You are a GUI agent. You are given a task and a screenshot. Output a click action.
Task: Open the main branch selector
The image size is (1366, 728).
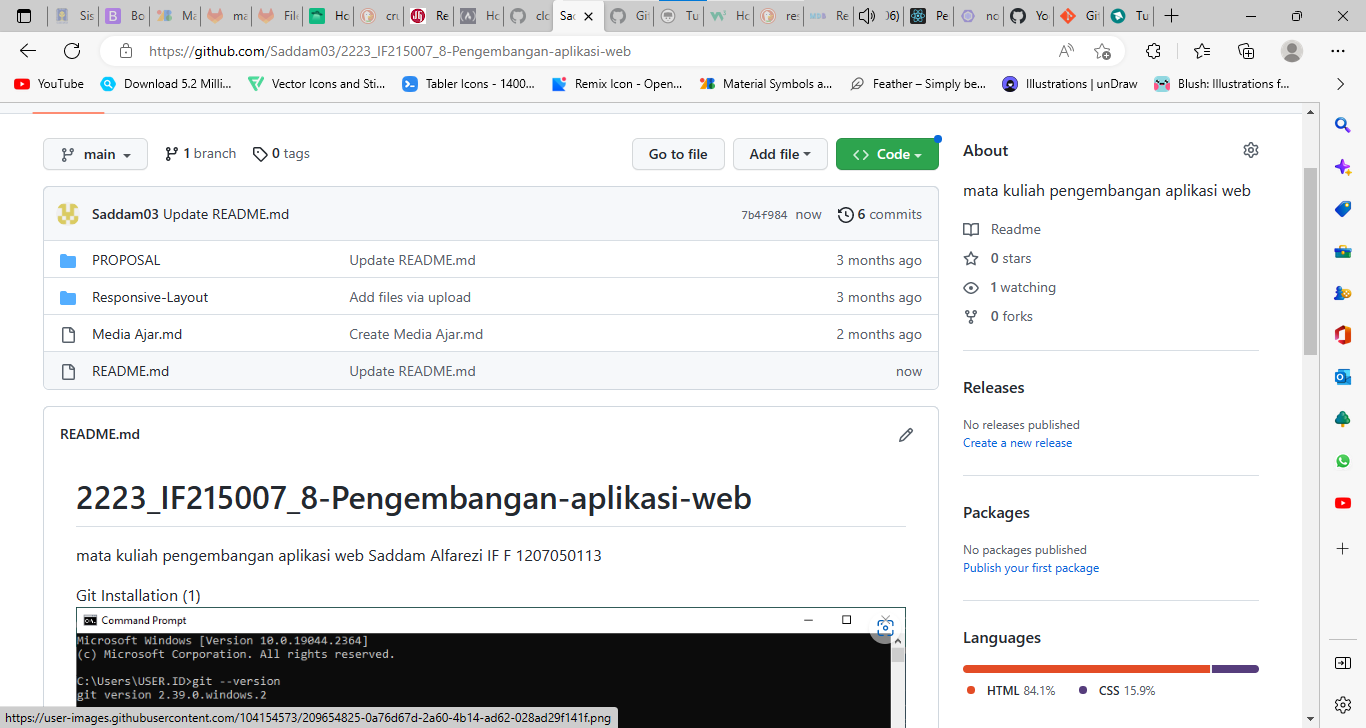(95, 153)
